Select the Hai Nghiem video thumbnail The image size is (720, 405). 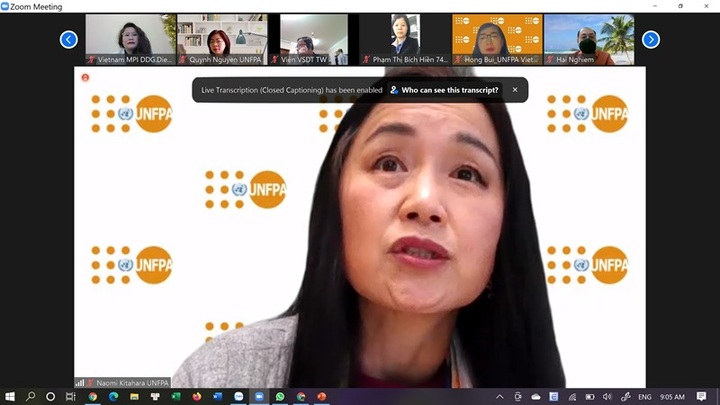pos(589,39)
